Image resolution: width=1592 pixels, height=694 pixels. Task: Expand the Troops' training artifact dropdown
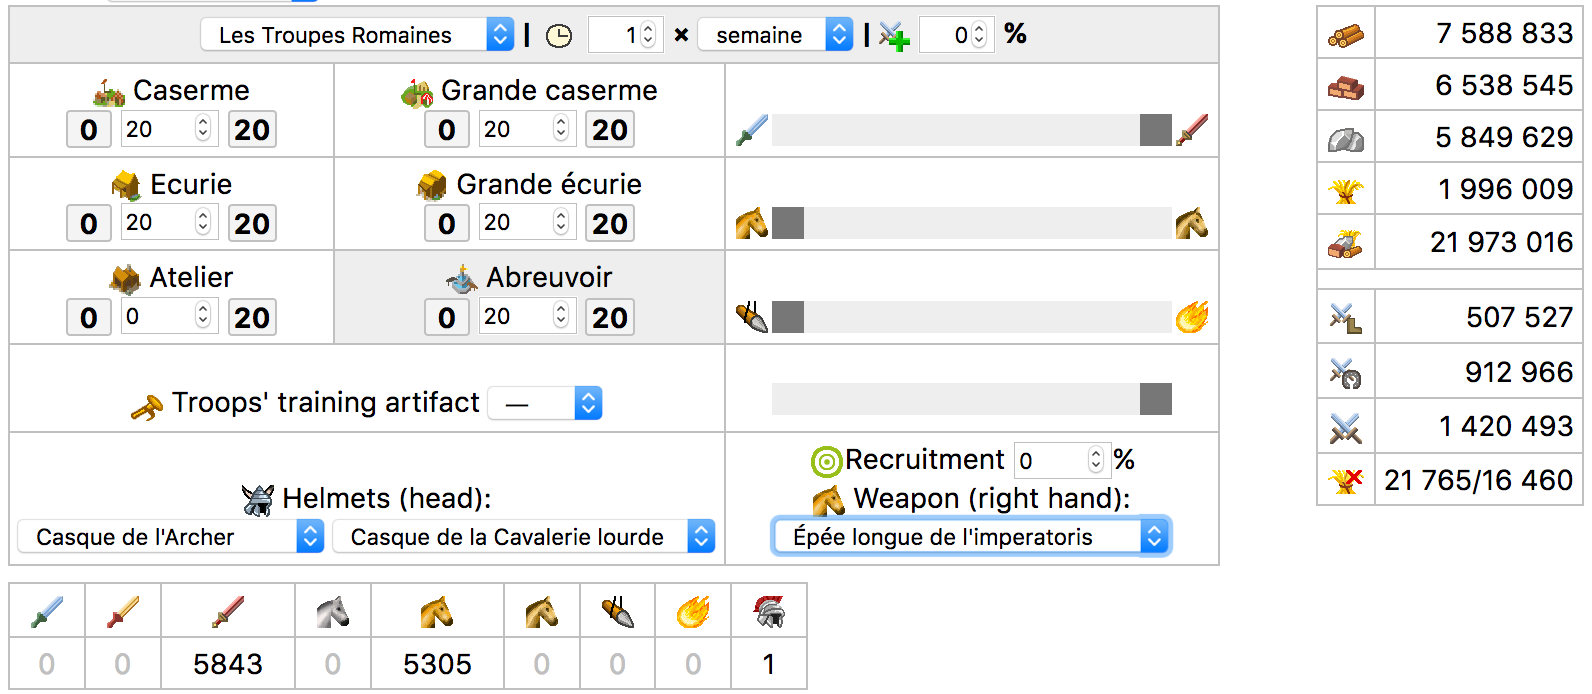click(544, 404)
